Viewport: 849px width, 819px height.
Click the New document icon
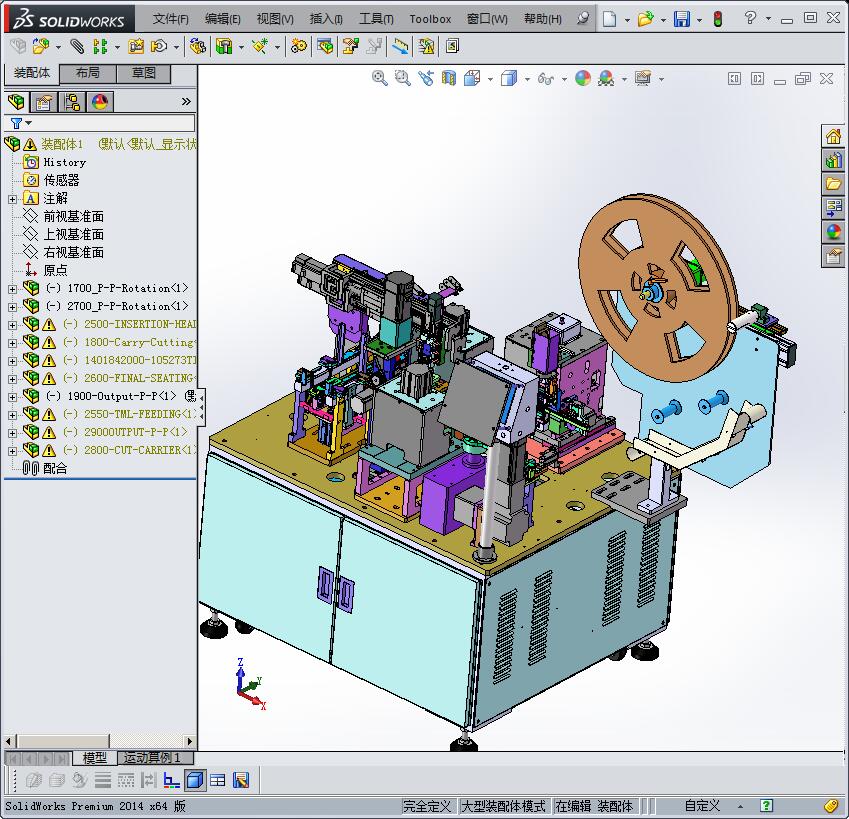pos(610,19)
